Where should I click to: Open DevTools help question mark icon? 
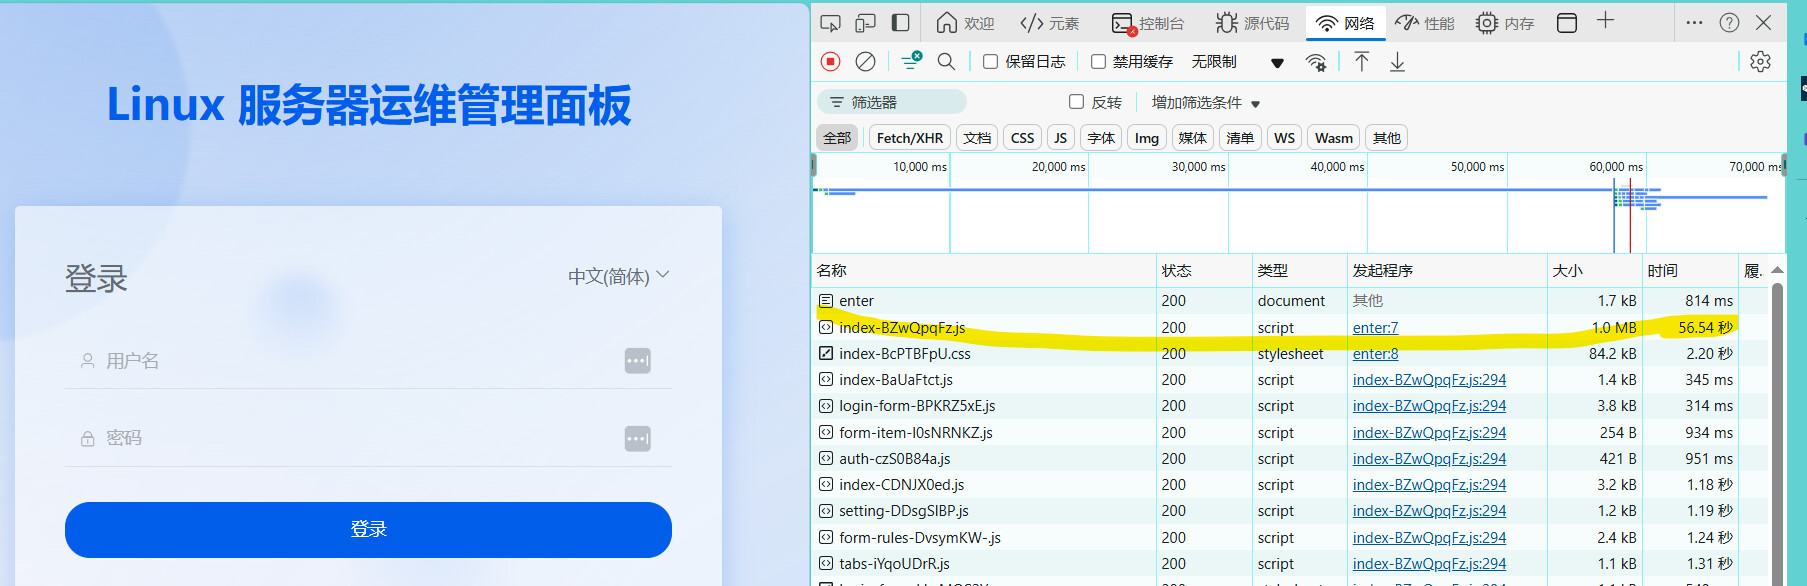click(x=1729, y=22)
